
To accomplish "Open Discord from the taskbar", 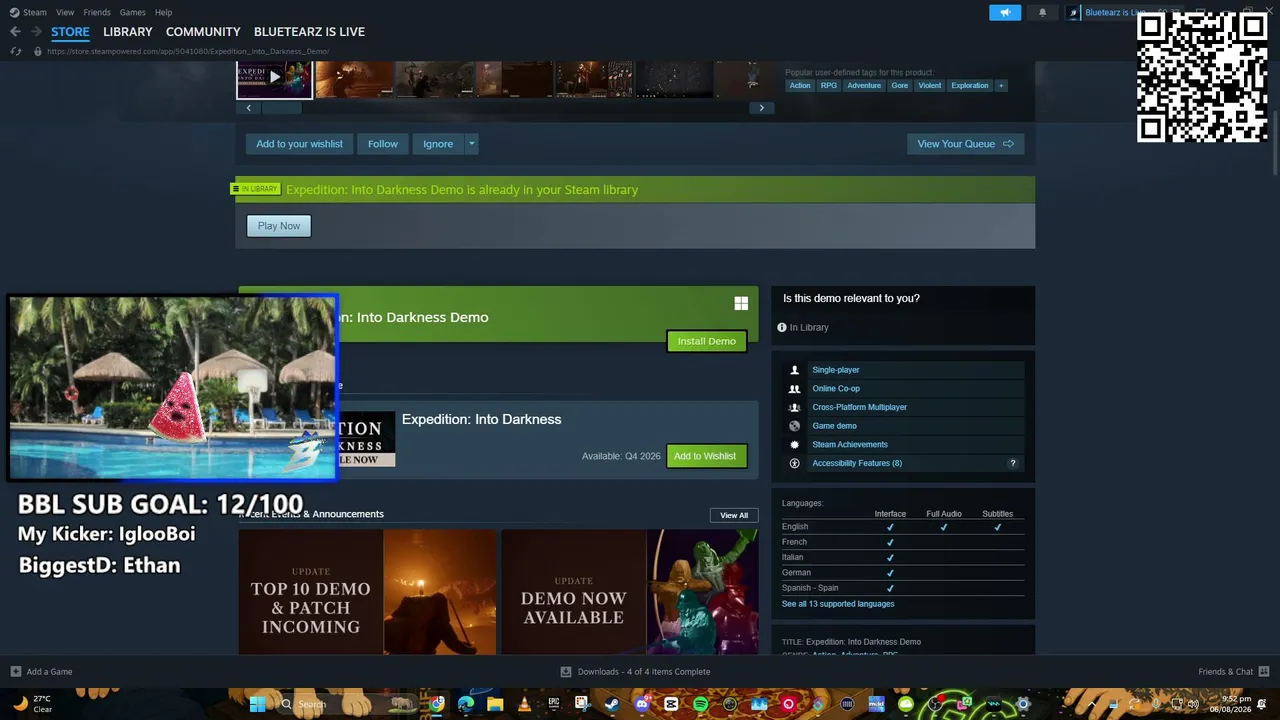I will tap(641, 705).
